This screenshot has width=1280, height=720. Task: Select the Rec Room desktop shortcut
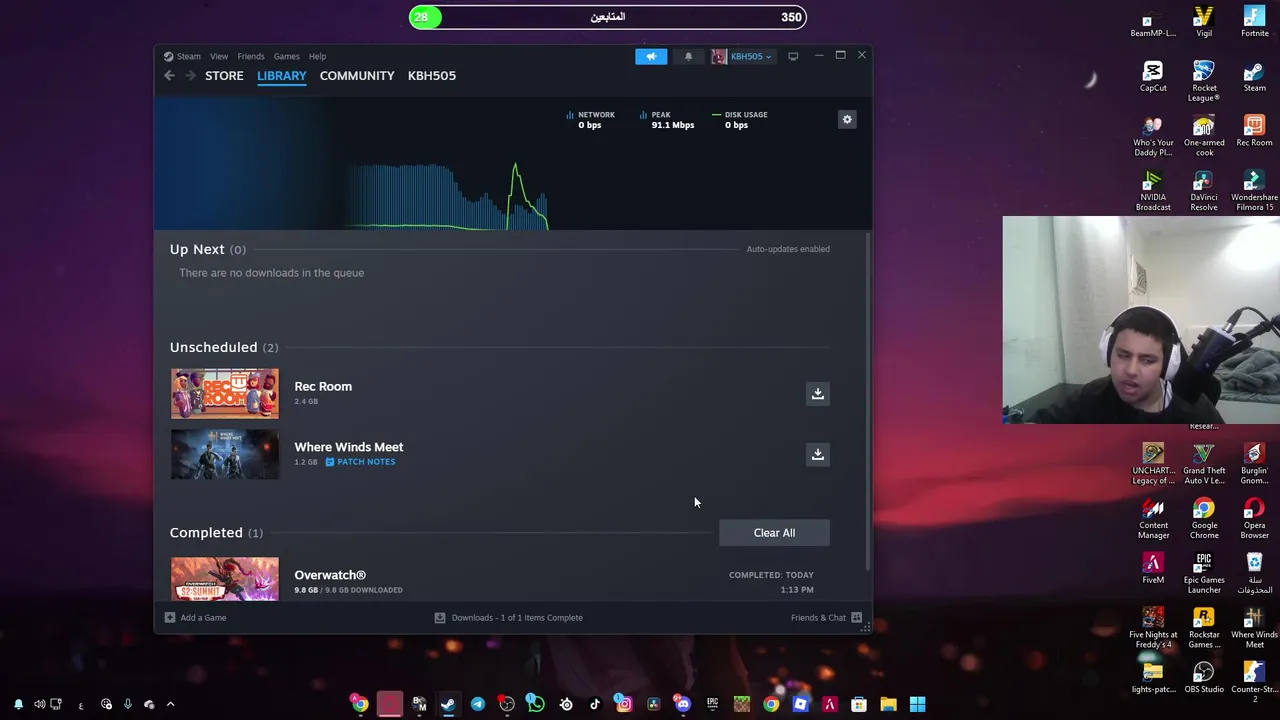1254,132
